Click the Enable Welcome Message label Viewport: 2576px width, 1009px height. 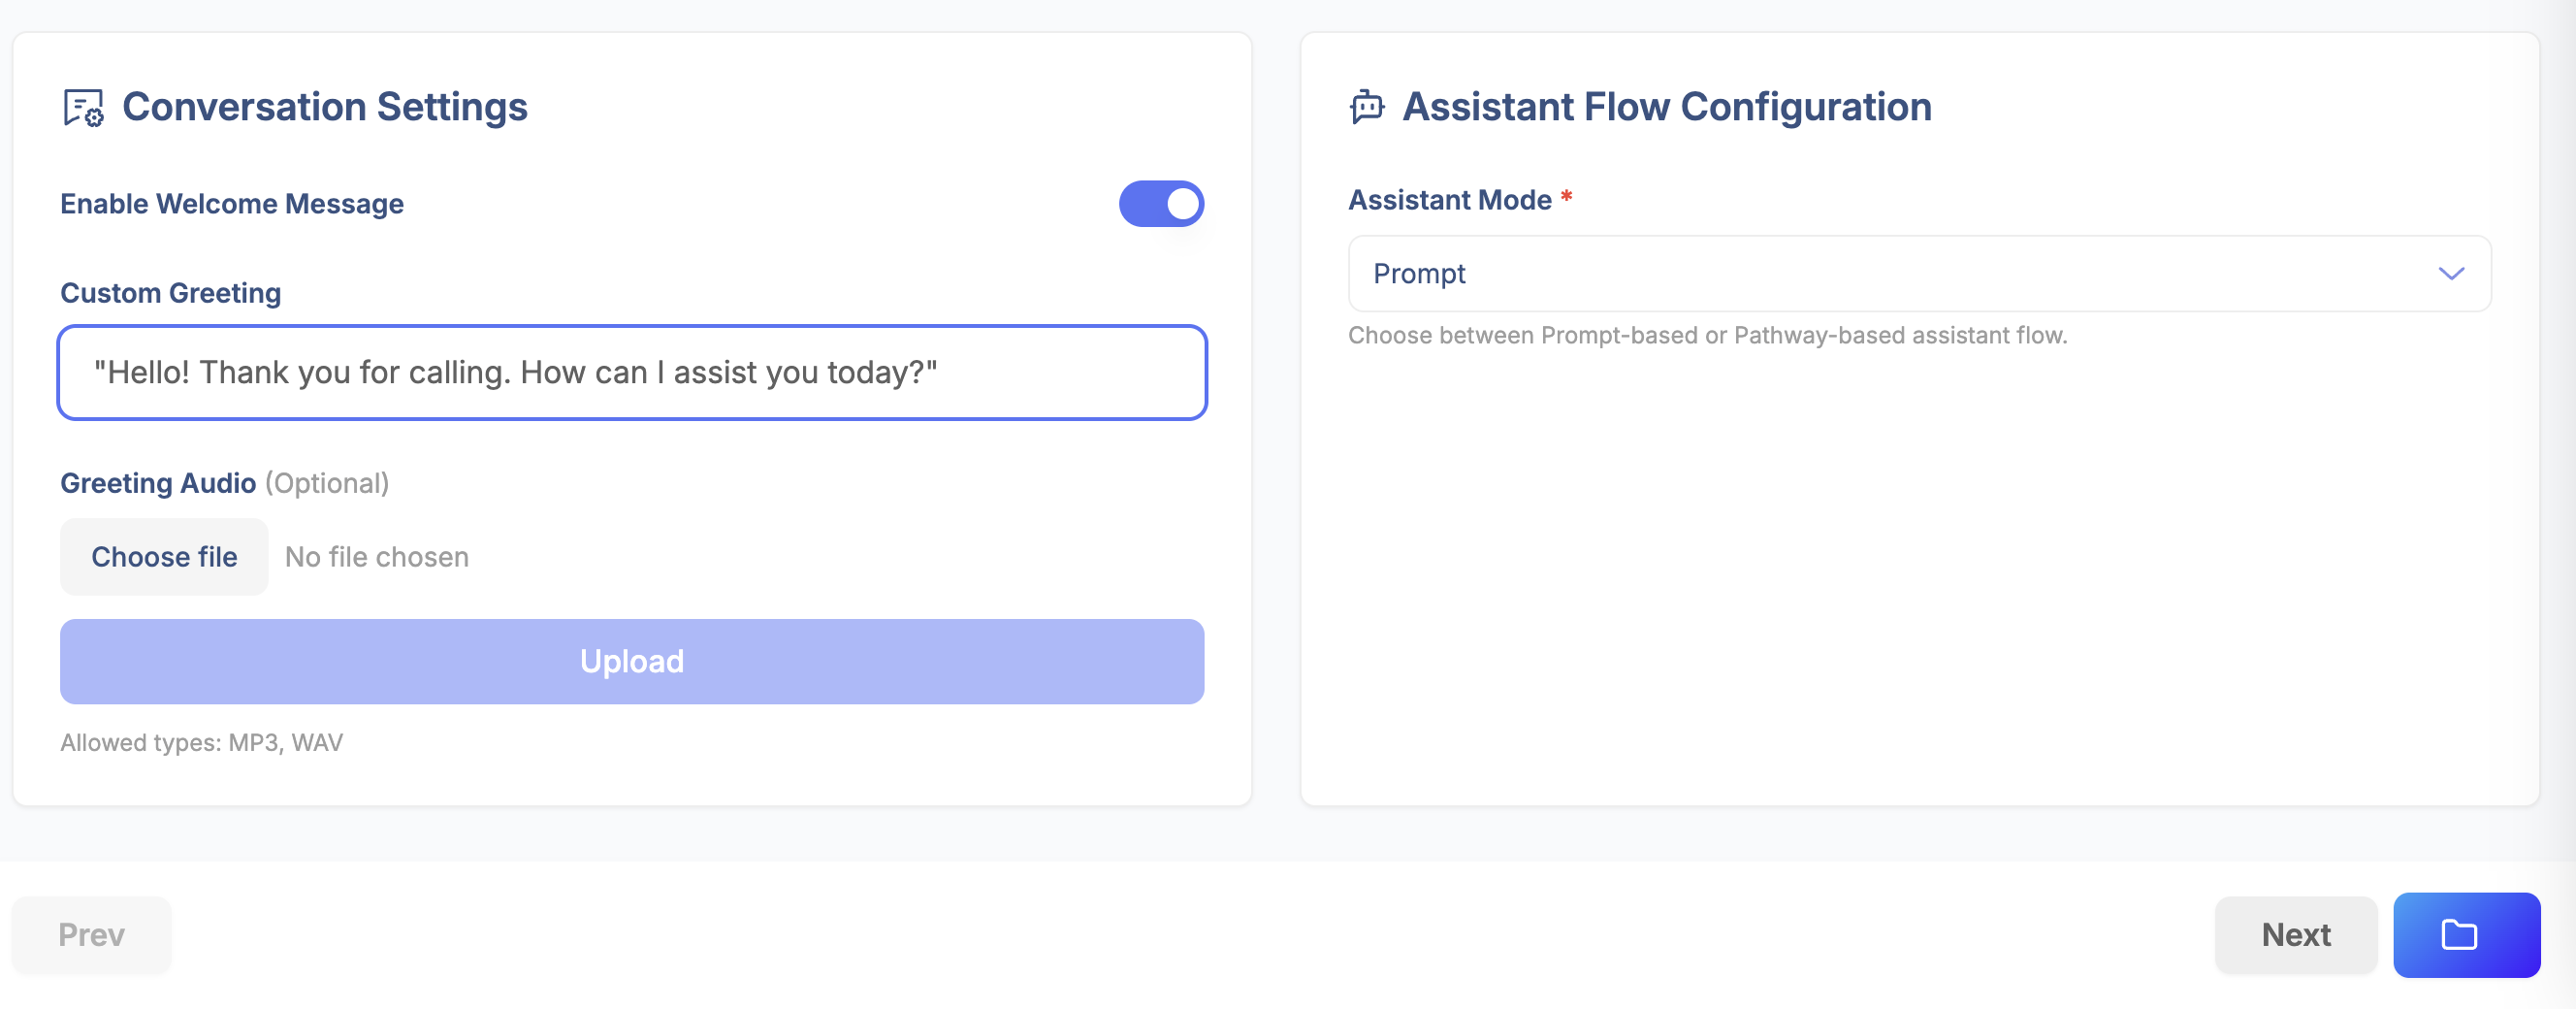[232, 204]
